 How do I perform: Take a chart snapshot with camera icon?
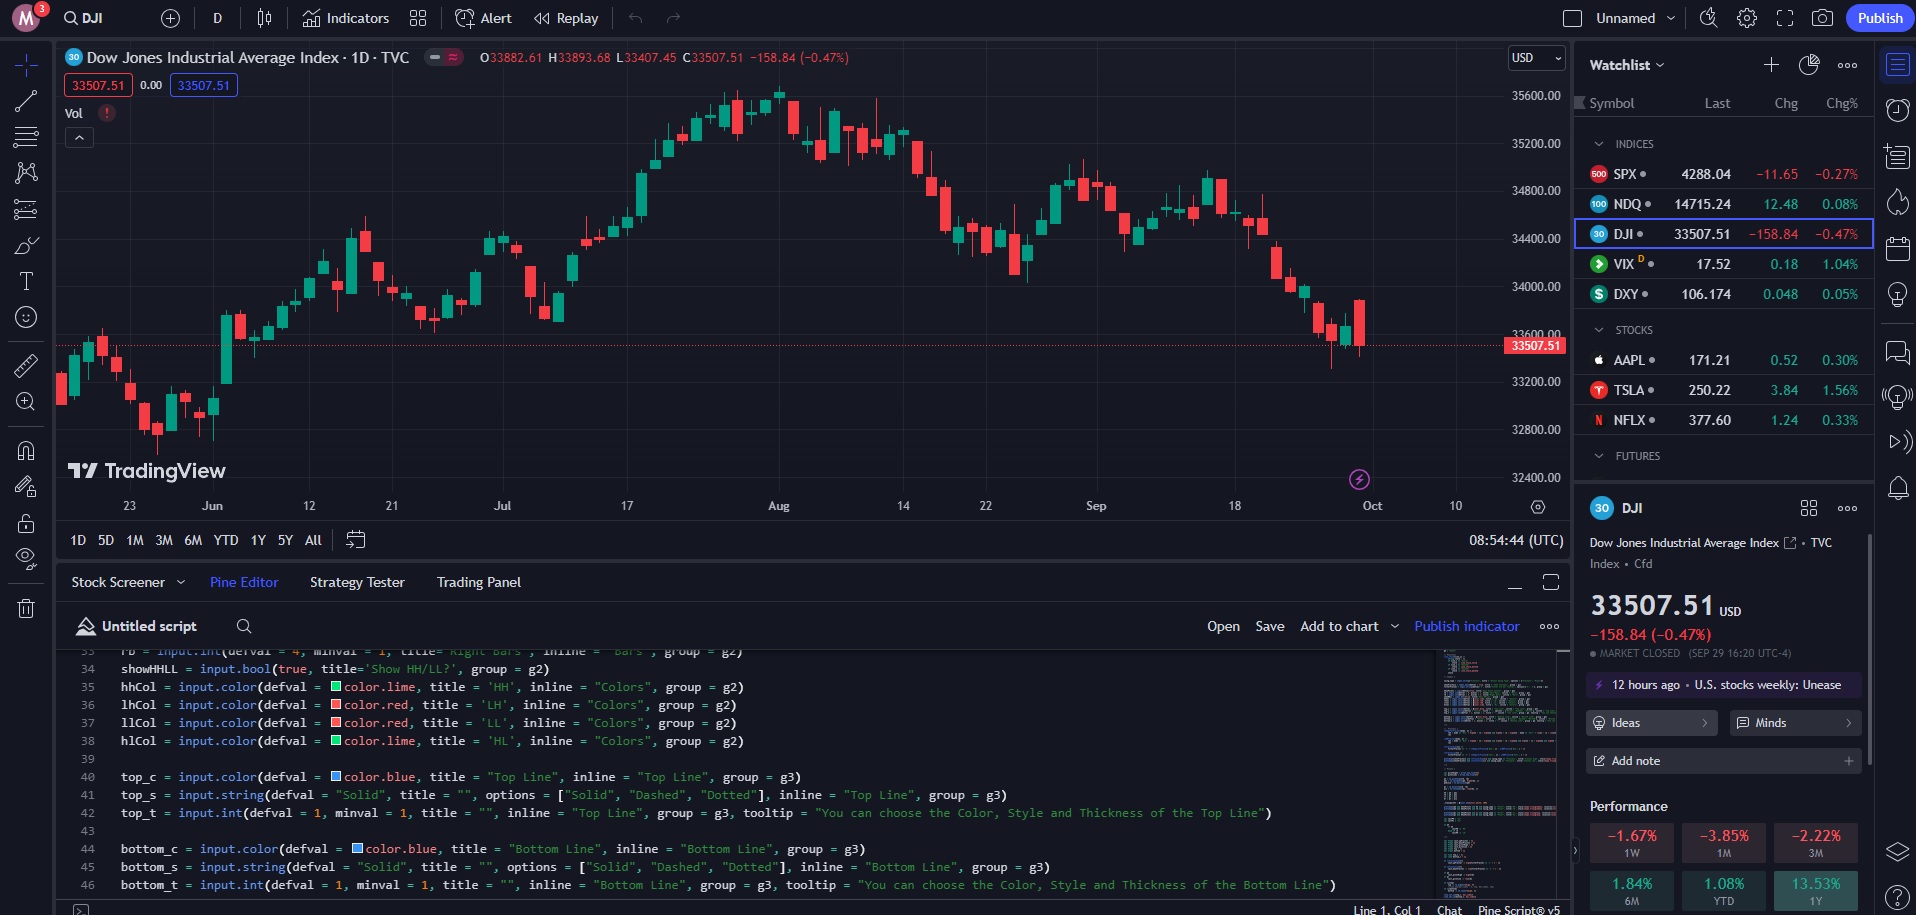click(1822, 18)
